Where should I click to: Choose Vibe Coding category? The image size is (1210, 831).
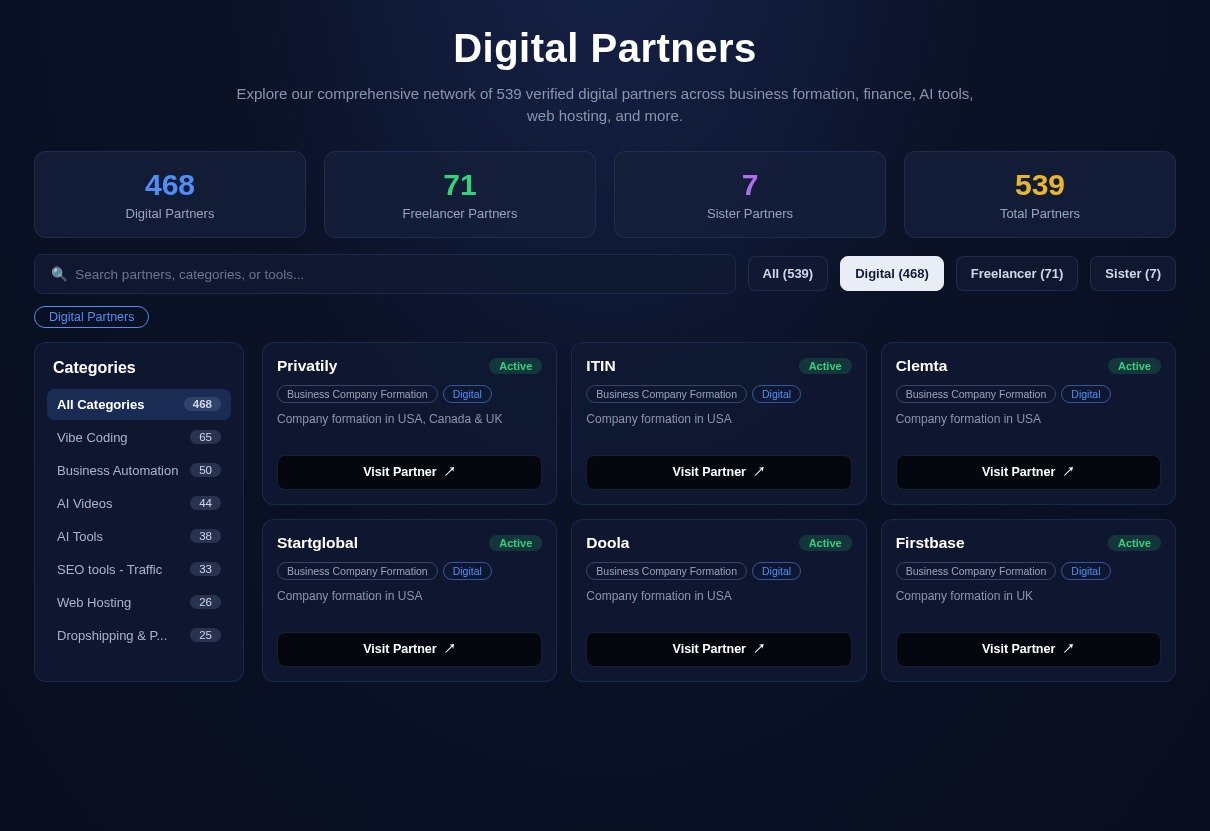tap(139, 437)
